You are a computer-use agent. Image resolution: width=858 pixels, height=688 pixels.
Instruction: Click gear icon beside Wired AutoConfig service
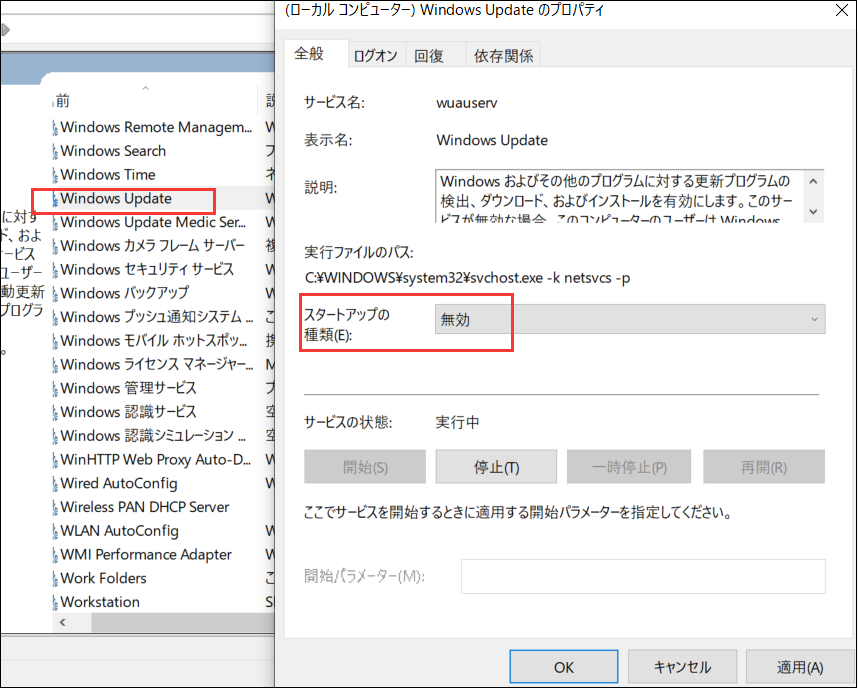pyautogui.click(x=55, y=483)
